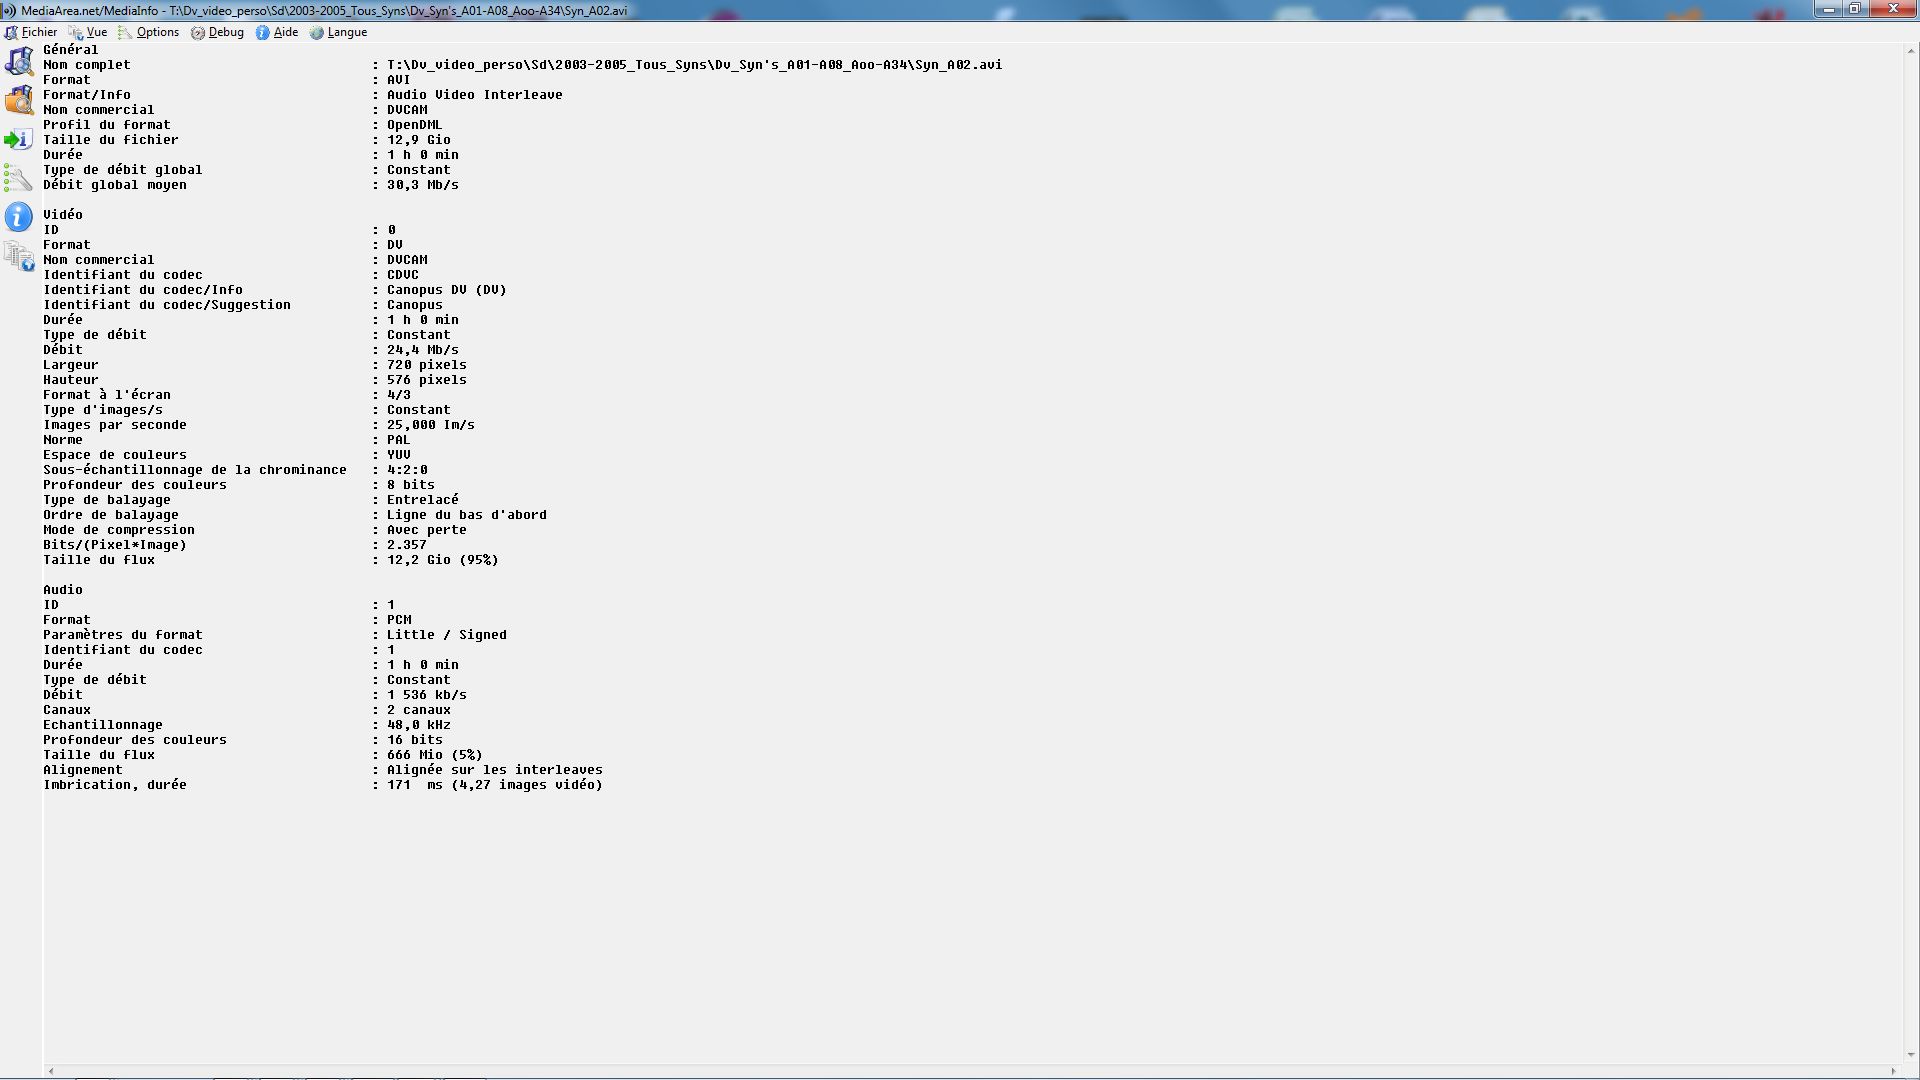This screenshot has width=1920, height=1080.
Task: Open the Fichier menu
Action: 31,32
